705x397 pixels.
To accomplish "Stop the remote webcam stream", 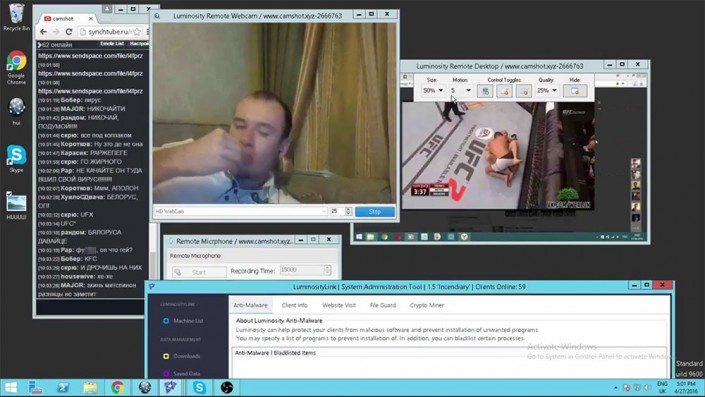I will tap(375, 211).
